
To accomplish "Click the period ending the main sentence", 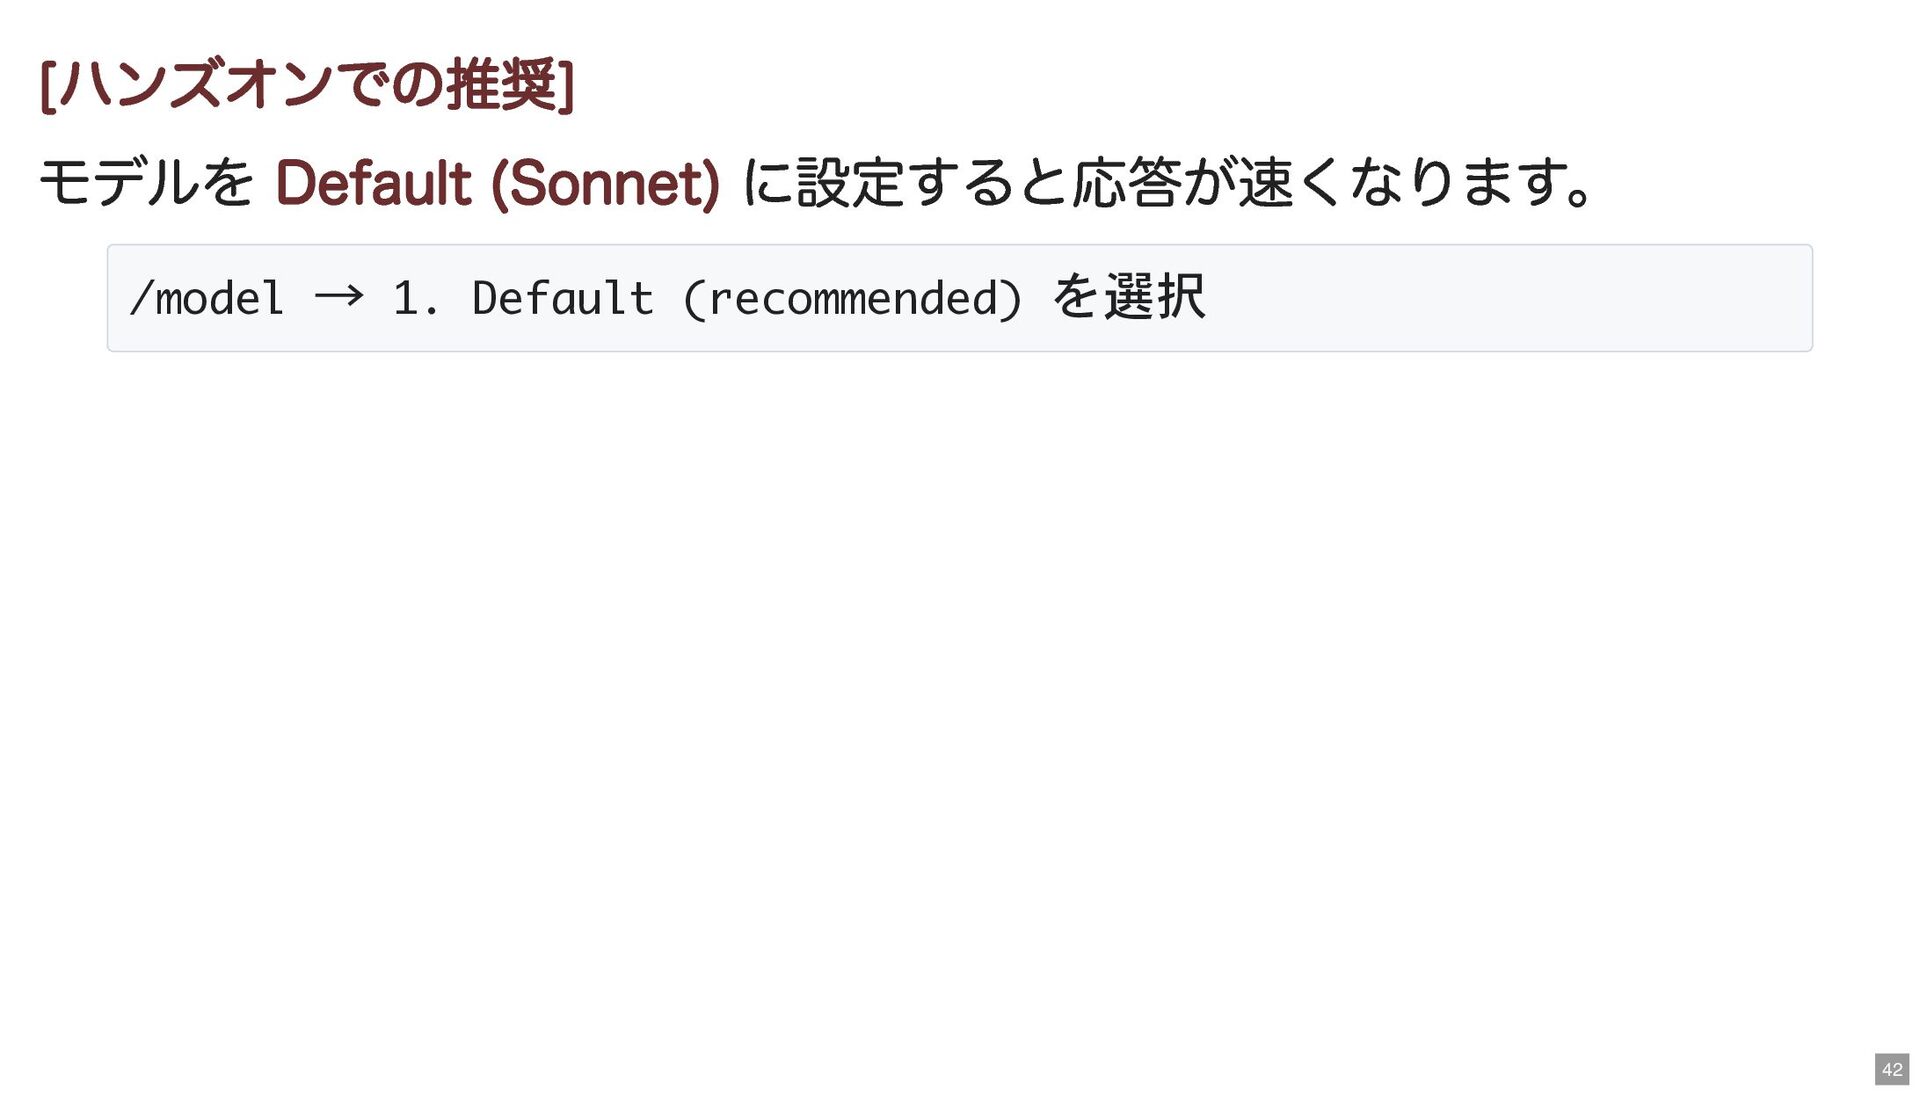I will (1582, 192).
